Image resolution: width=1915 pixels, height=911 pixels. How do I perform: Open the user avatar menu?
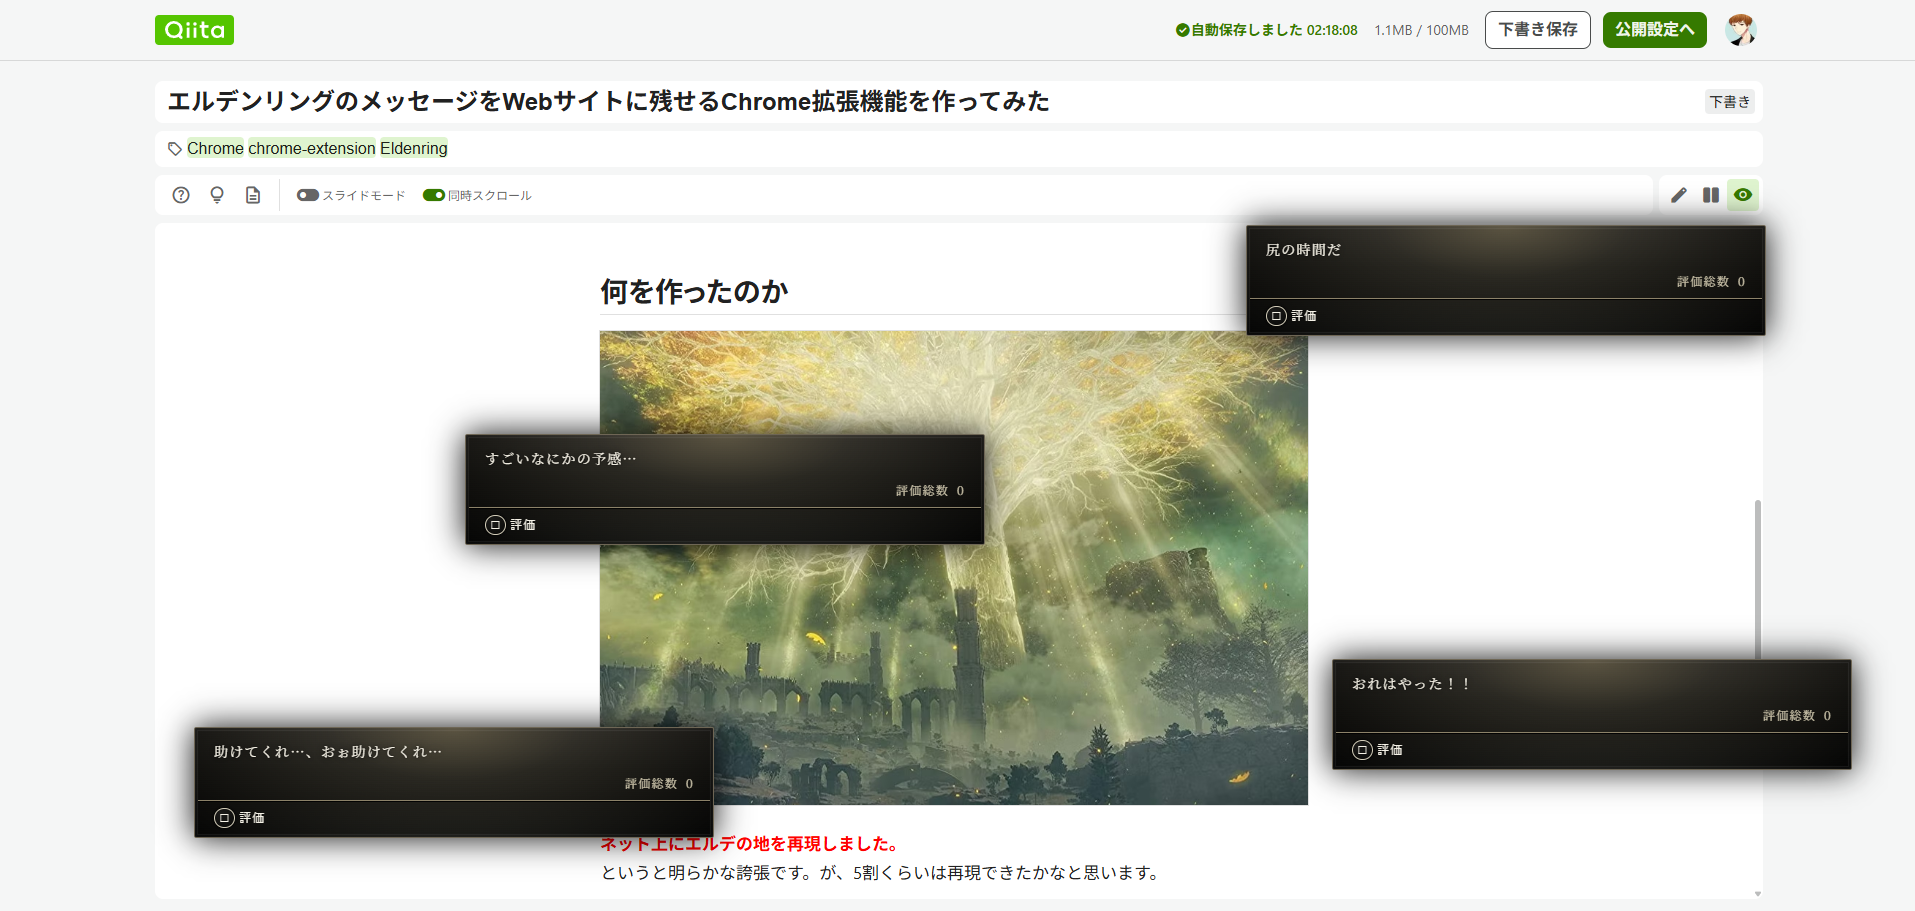tap(1741, 30)
